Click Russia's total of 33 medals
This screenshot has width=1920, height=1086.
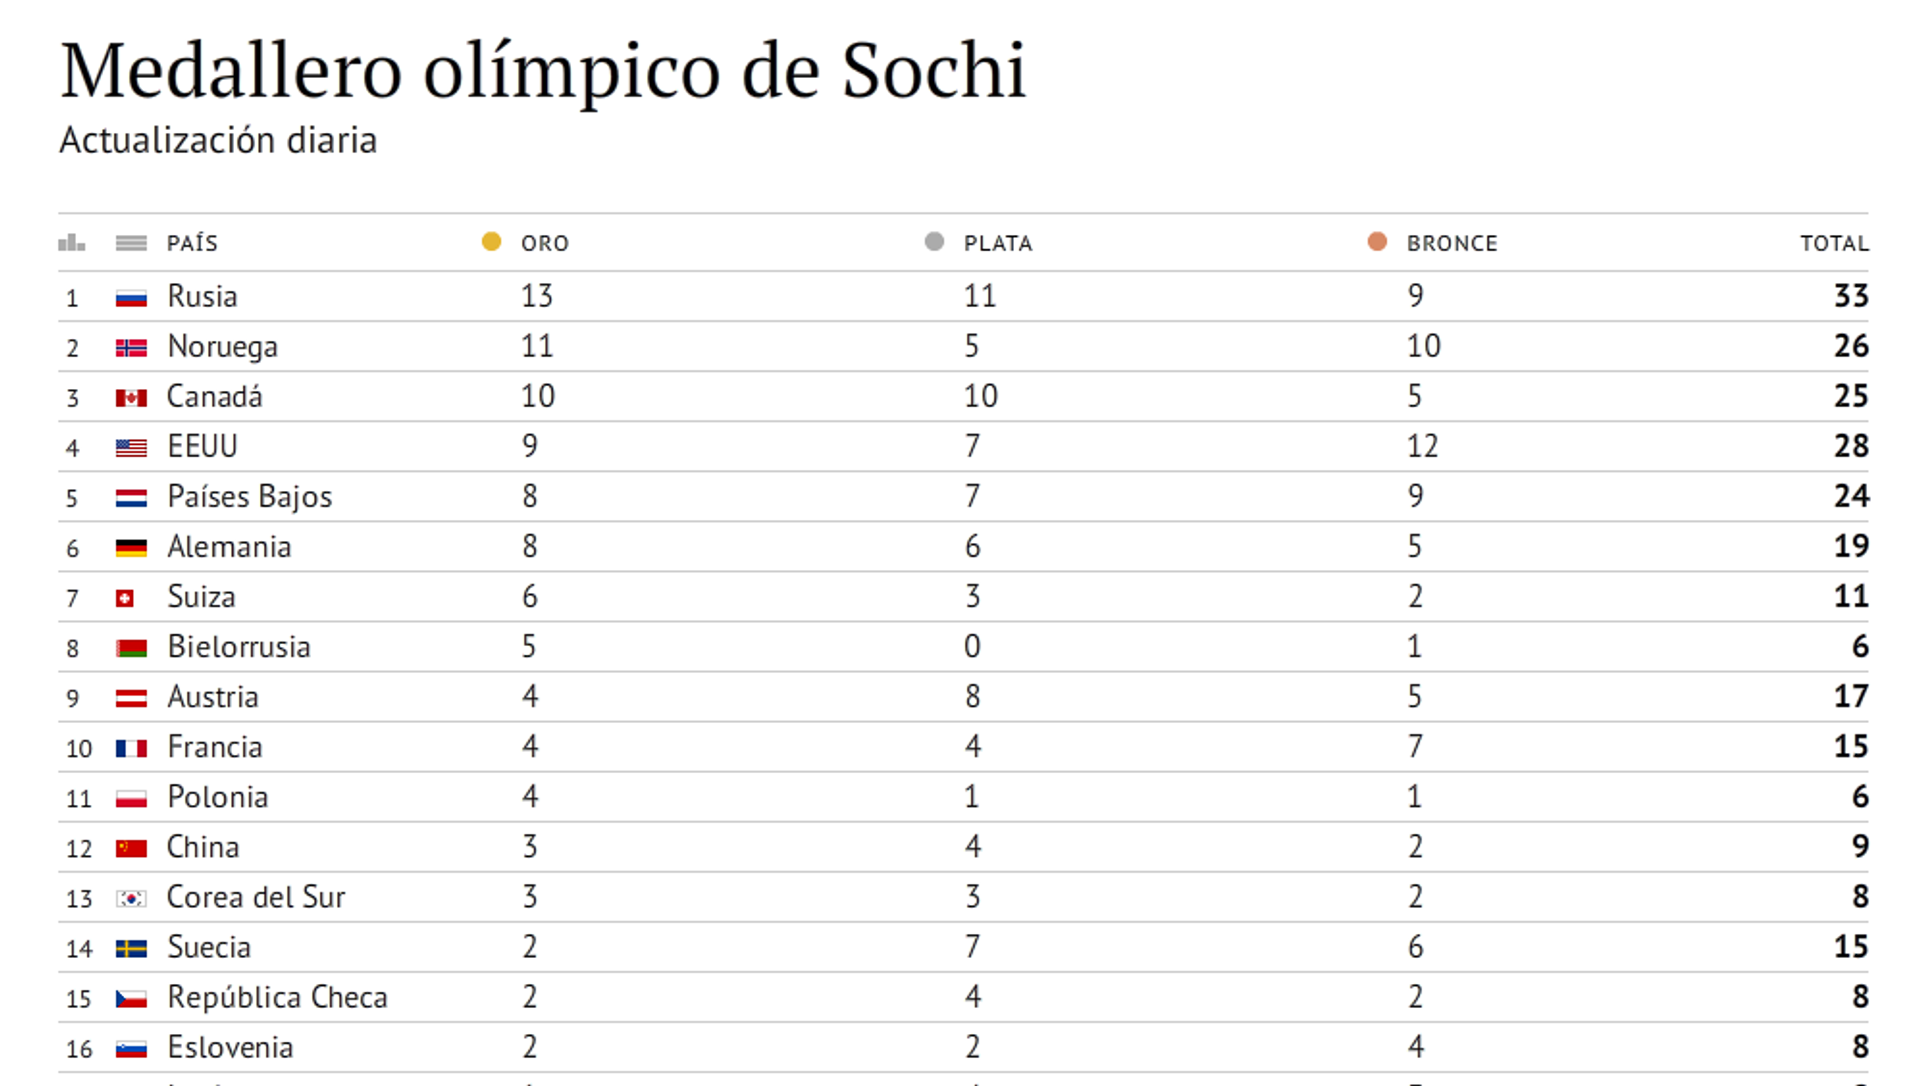(1850, 296)
